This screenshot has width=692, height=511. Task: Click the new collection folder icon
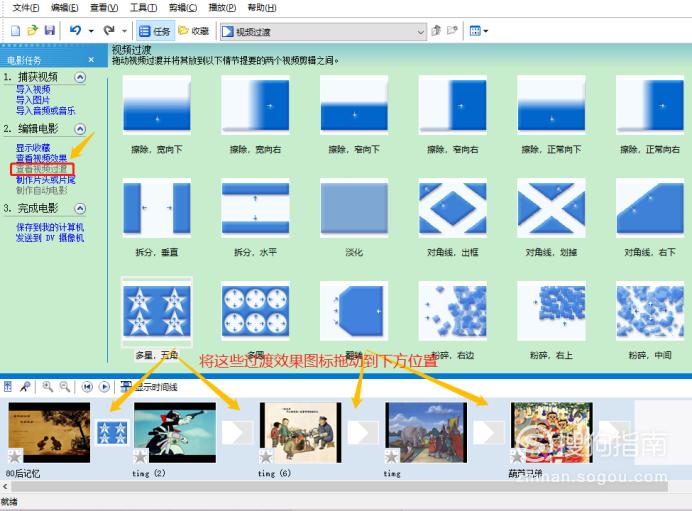click(452, 31)
